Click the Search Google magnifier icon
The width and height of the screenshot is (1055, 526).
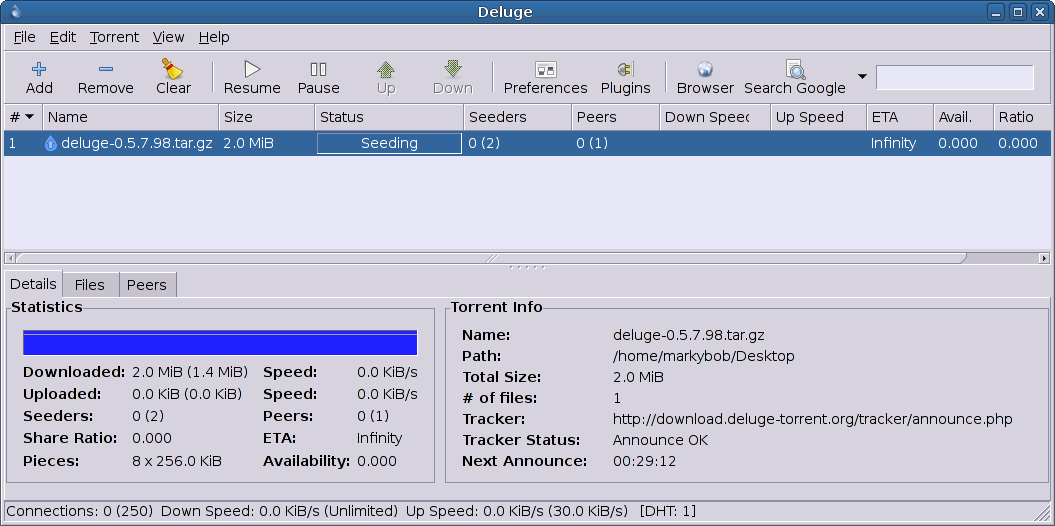click(795, 69)
